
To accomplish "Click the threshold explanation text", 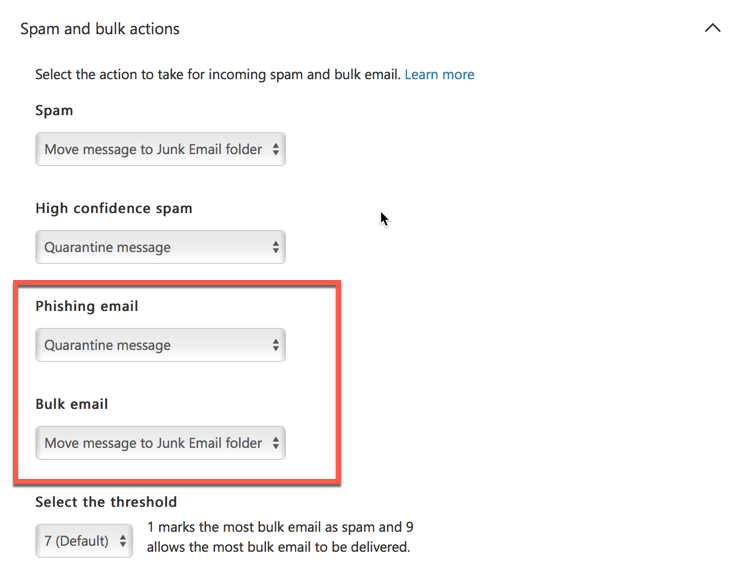I will pos(280,537).
